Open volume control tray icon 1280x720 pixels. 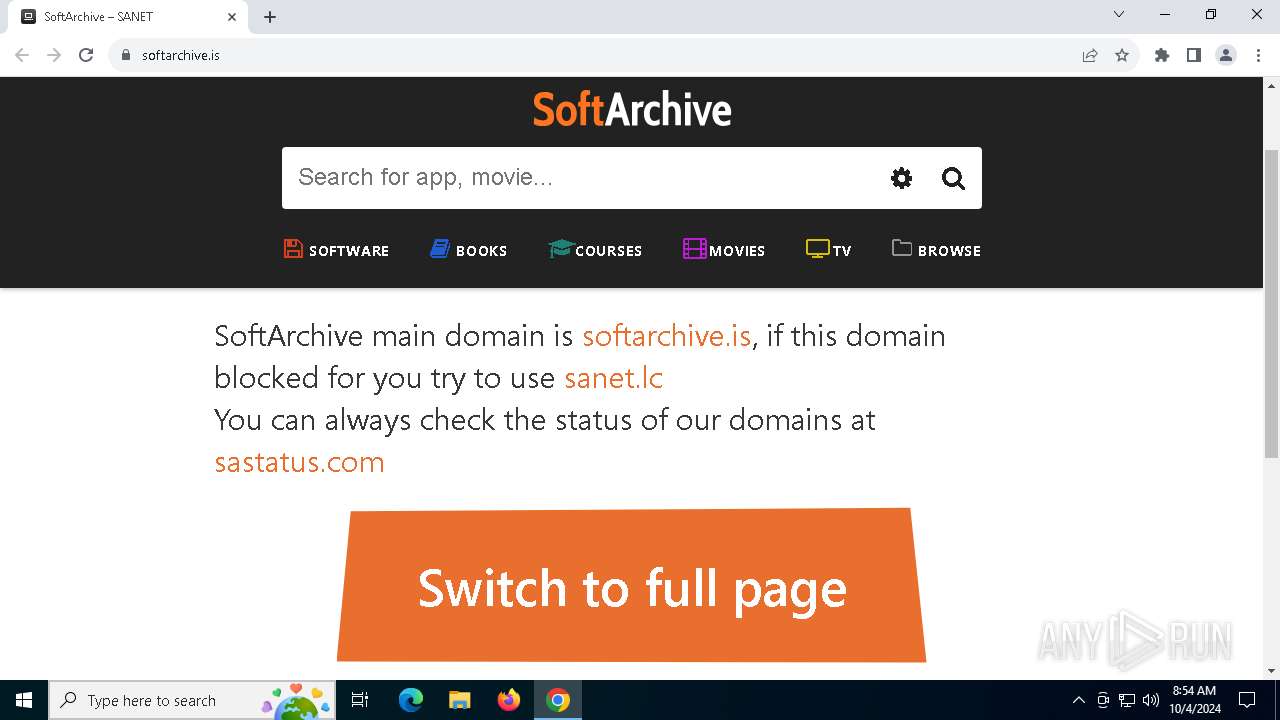tap(1151, 700)
